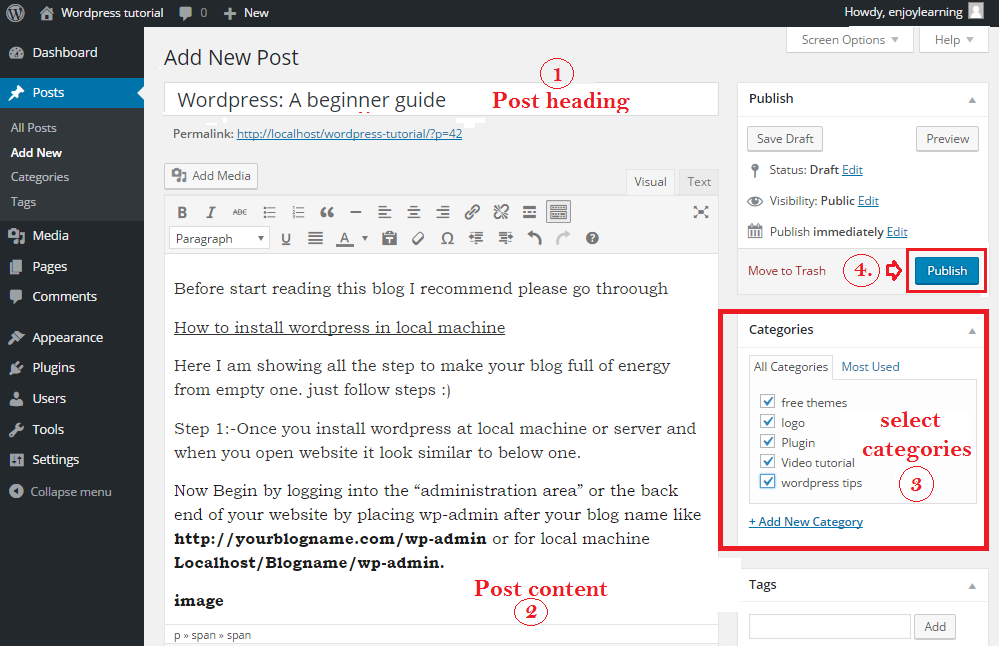The width and height of the screenshot is (999, 646).
Task: Switch to the Text editor tab
Action: point(699,182)
